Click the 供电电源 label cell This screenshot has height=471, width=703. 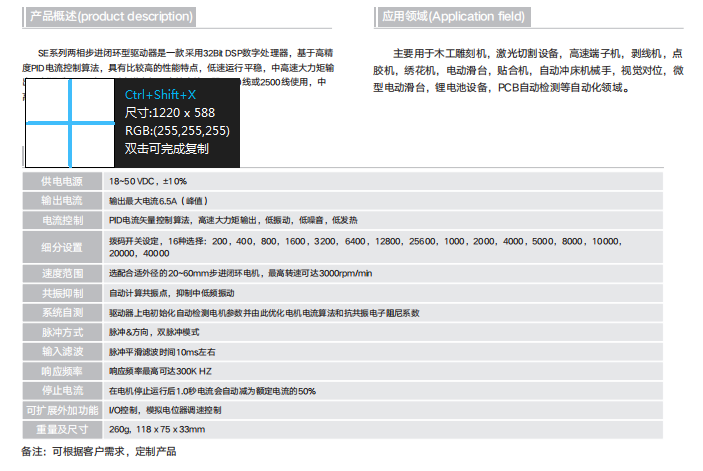pos(62,181)
